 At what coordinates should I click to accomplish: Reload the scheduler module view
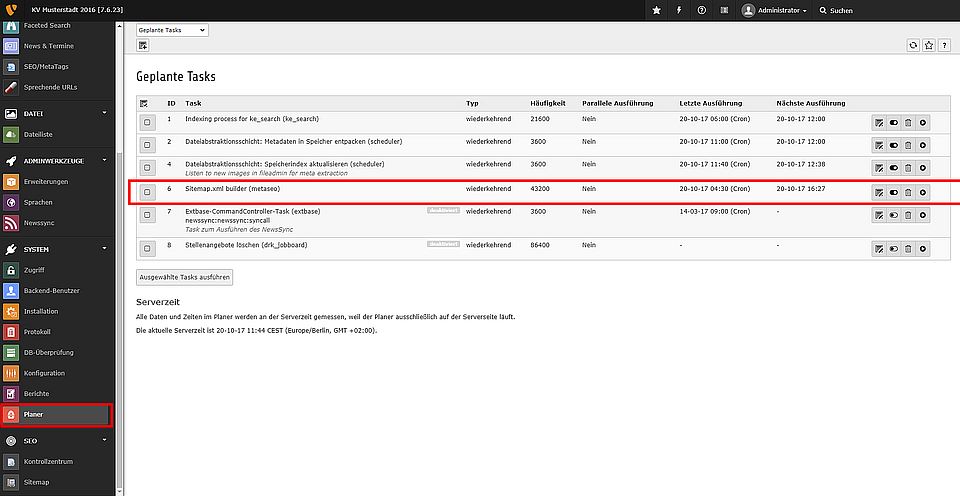click(x=913, y=46)
